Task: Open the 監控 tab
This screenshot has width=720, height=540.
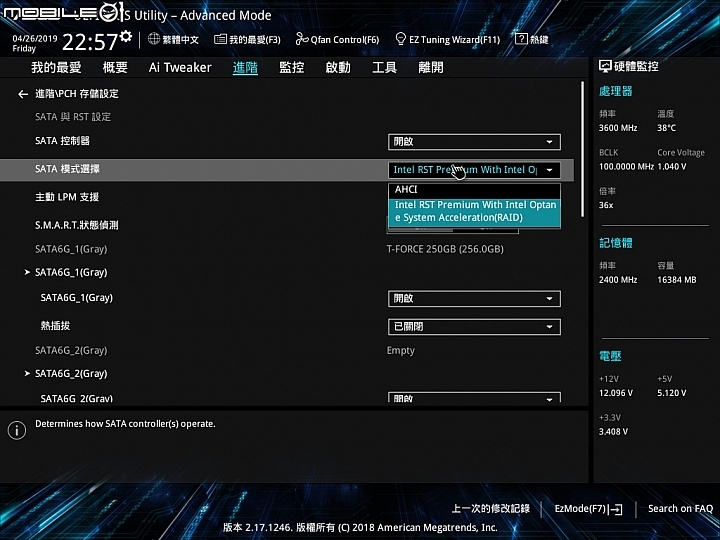Action: pyautogui.click(x=292, y=68)
